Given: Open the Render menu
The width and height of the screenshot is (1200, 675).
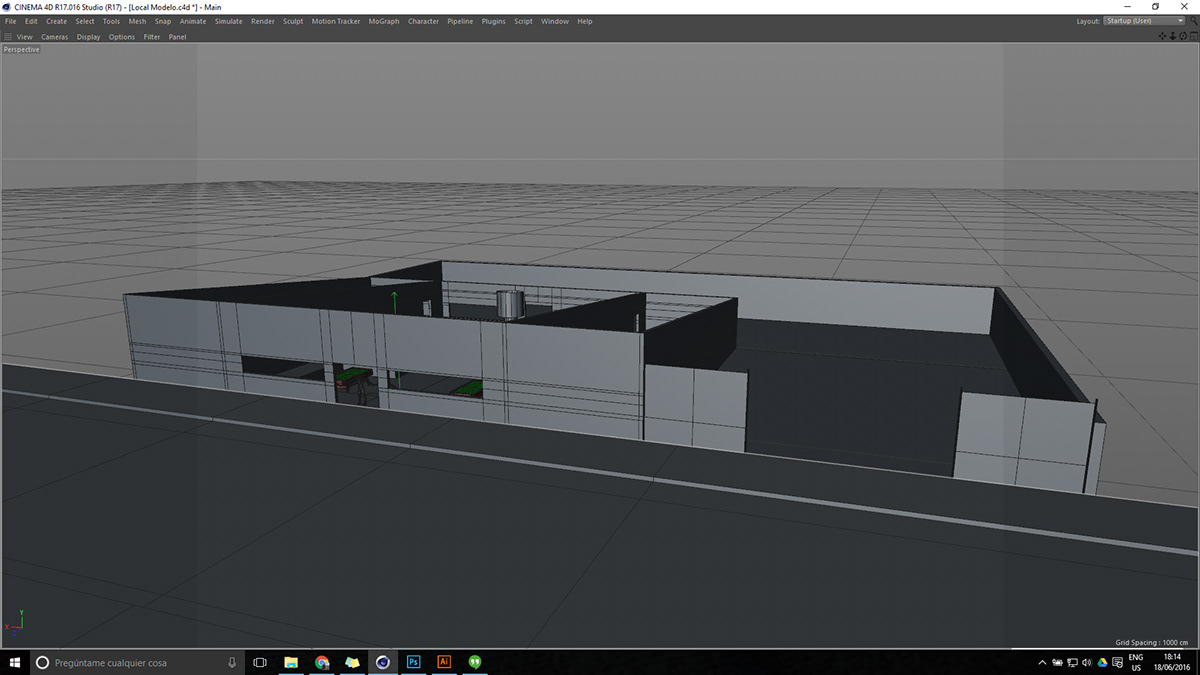Looking at the screenshot, I should [262, 21].
